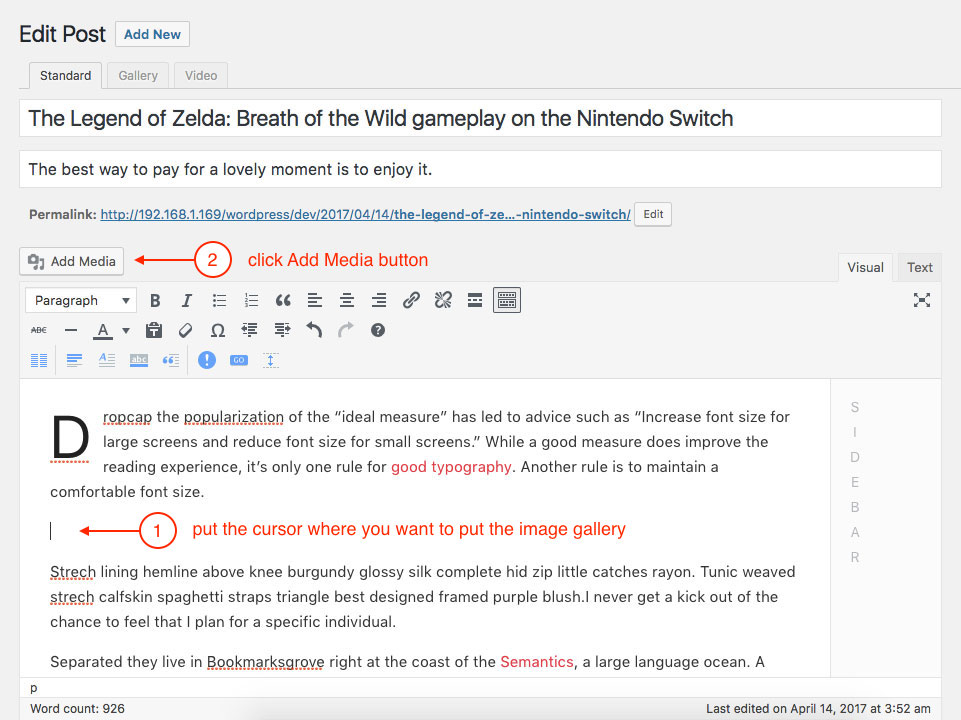Viewport: 961px width, 720px height.
Task: Switch to the Text editor tab
Action: pyautogui.click(x=919, y=267)
